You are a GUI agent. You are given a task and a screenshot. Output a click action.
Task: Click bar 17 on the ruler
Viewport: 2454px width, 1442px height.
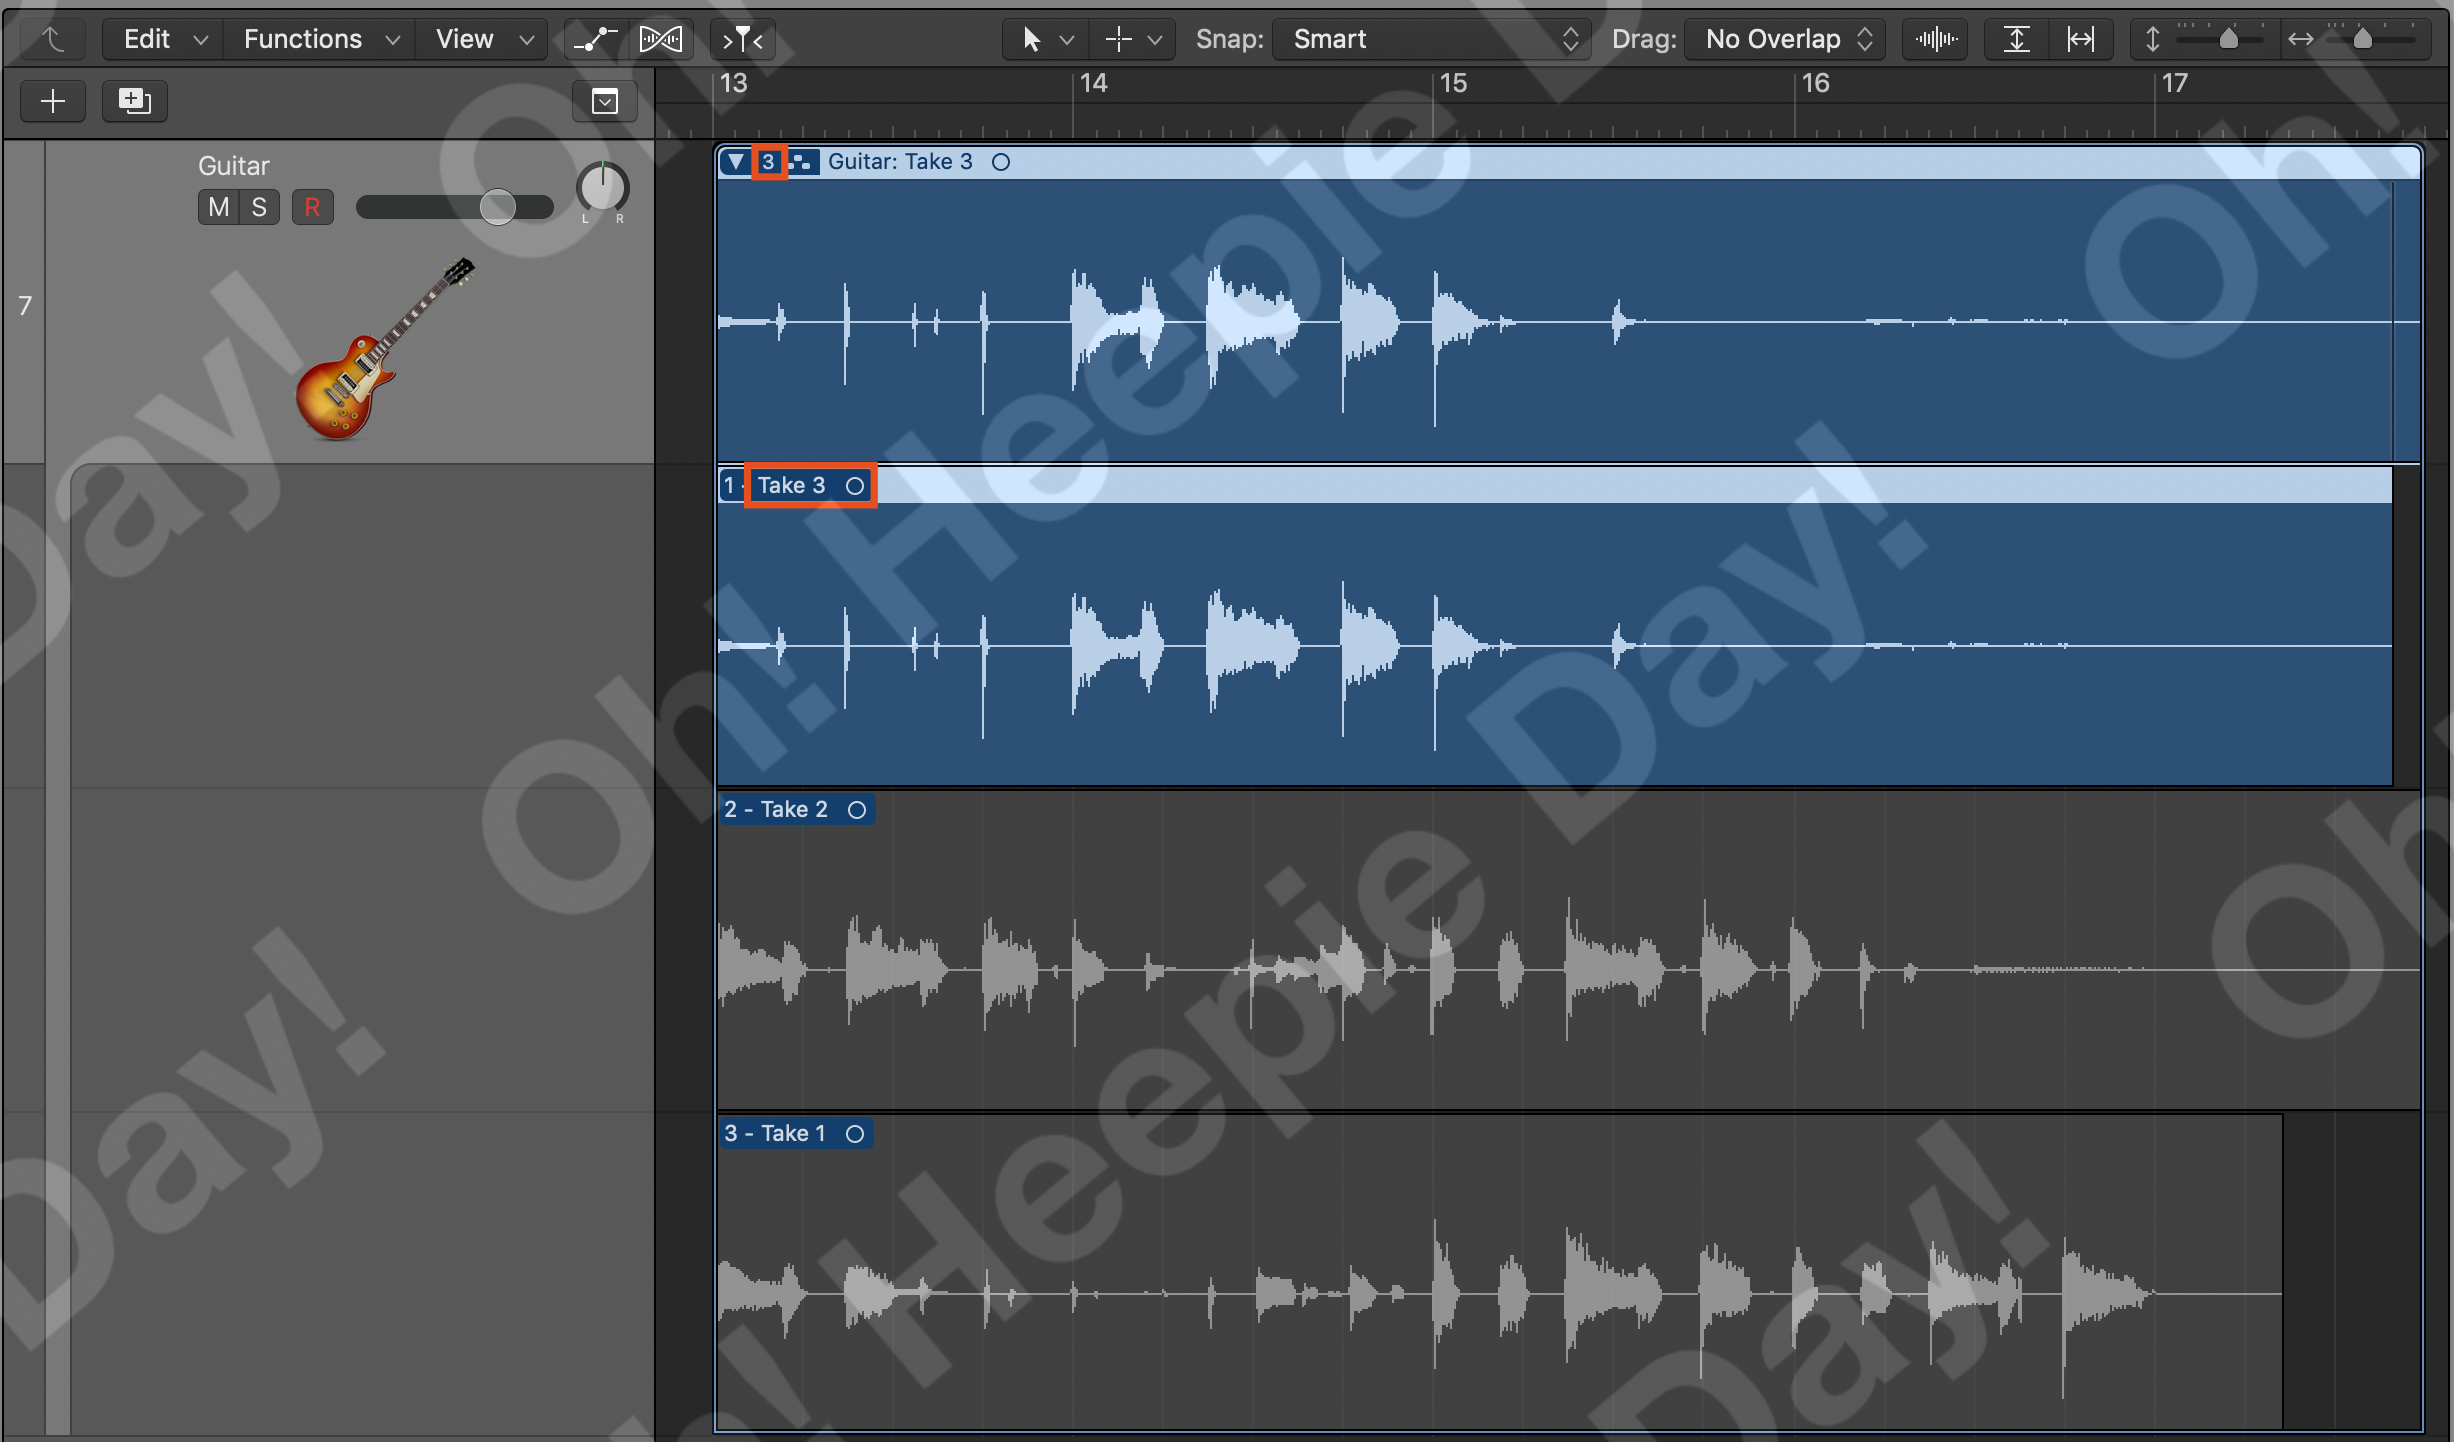2176,83
